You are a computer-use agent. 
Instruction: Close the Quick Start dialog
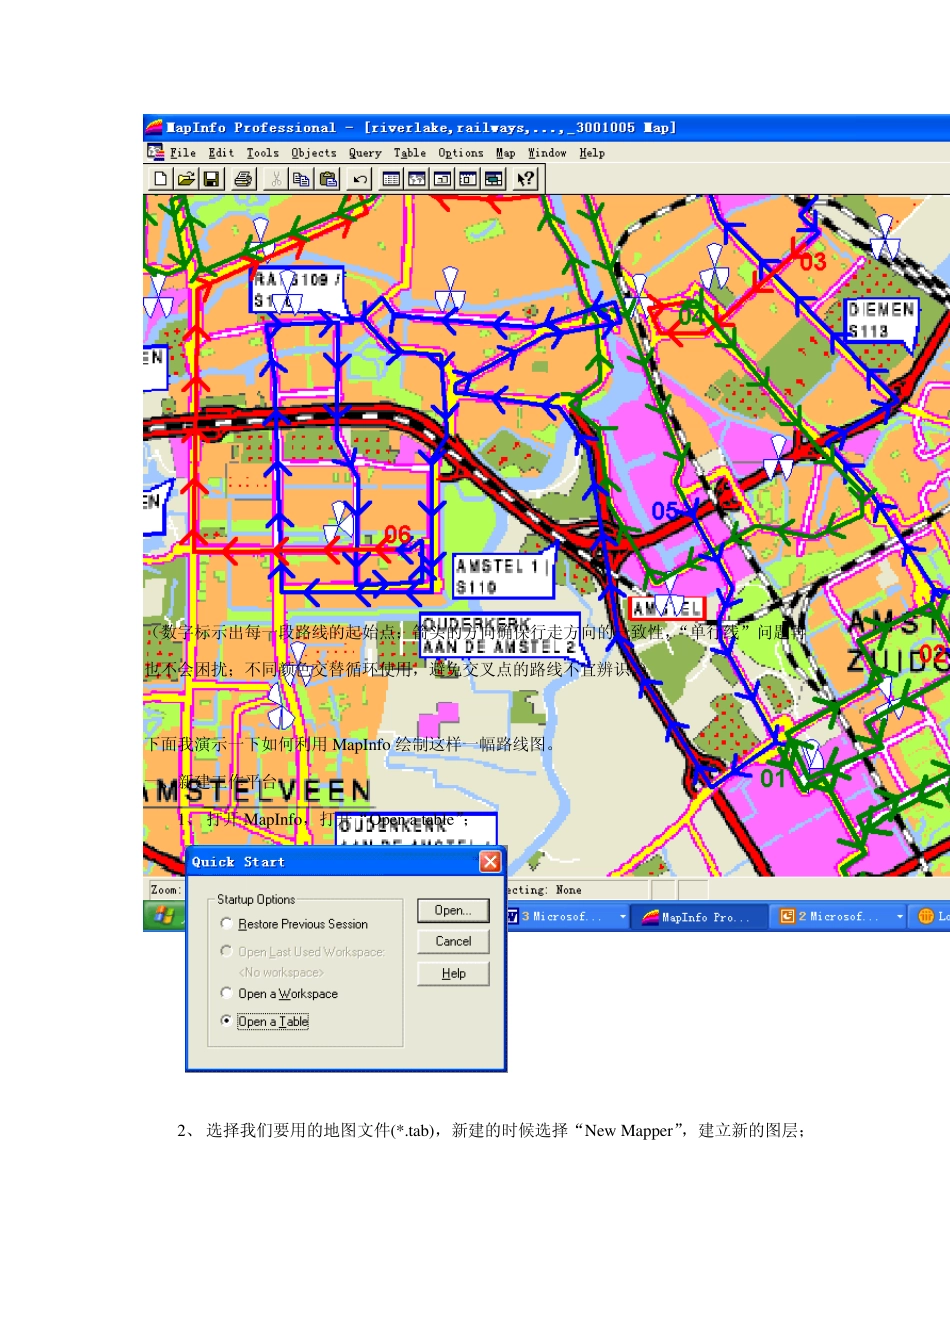click(x=490, y=861)
